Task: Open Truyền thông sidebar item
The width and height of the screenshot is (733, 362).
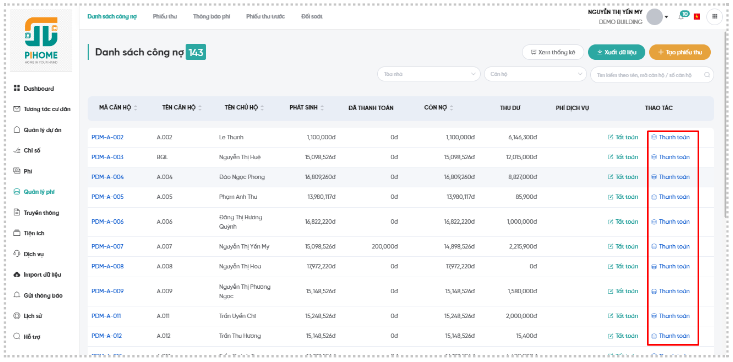Action: (36, 213)
